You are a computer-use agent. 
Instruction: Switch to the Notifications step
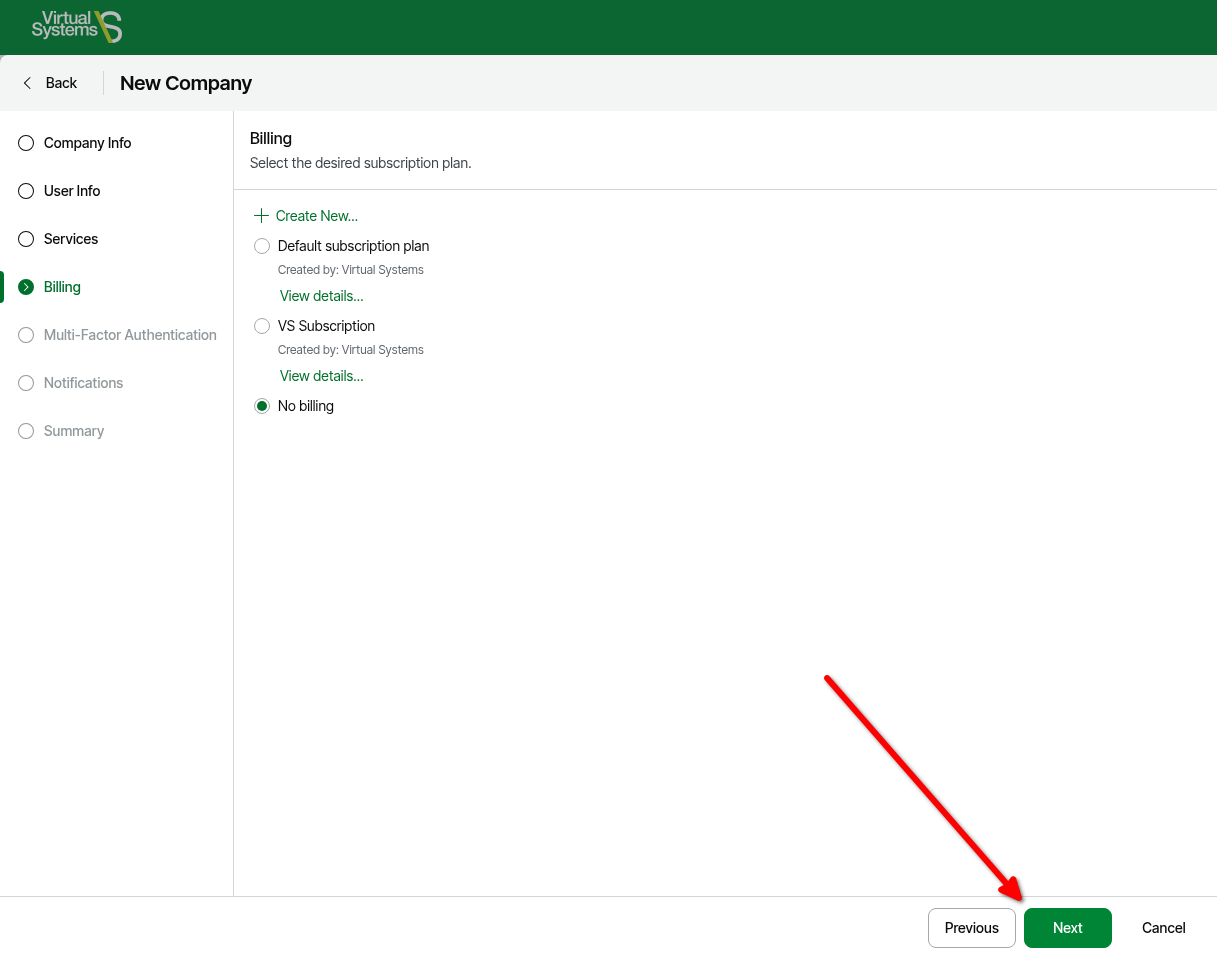[x=83, y=383]
